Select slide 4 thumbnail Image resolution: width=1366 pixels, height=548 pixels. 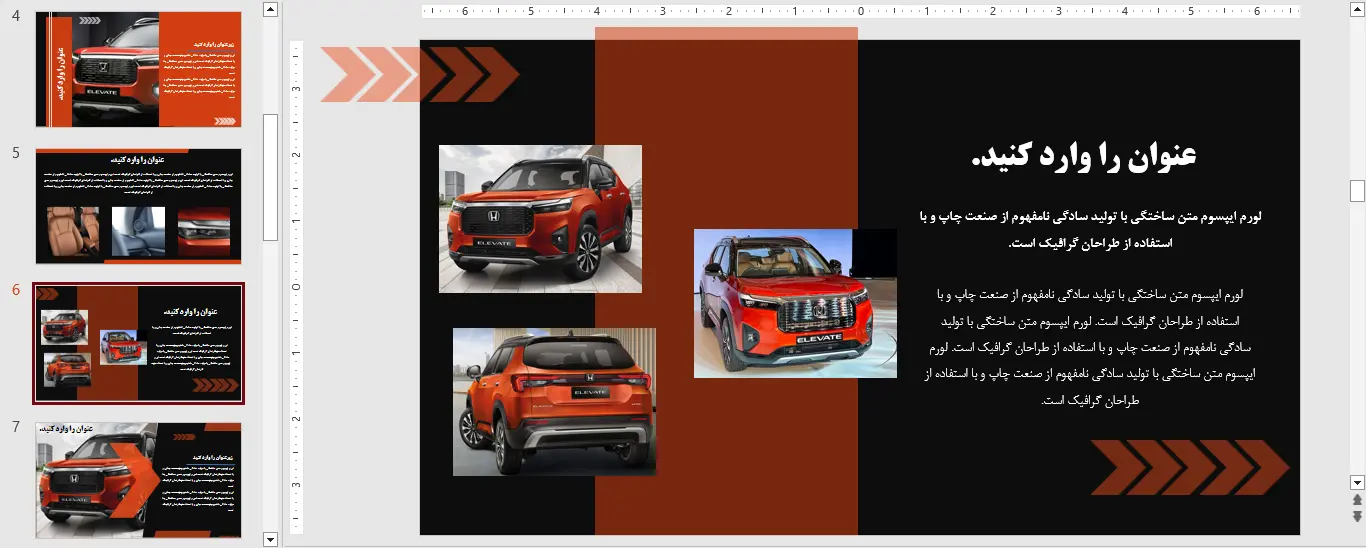[x=138, y=69]
